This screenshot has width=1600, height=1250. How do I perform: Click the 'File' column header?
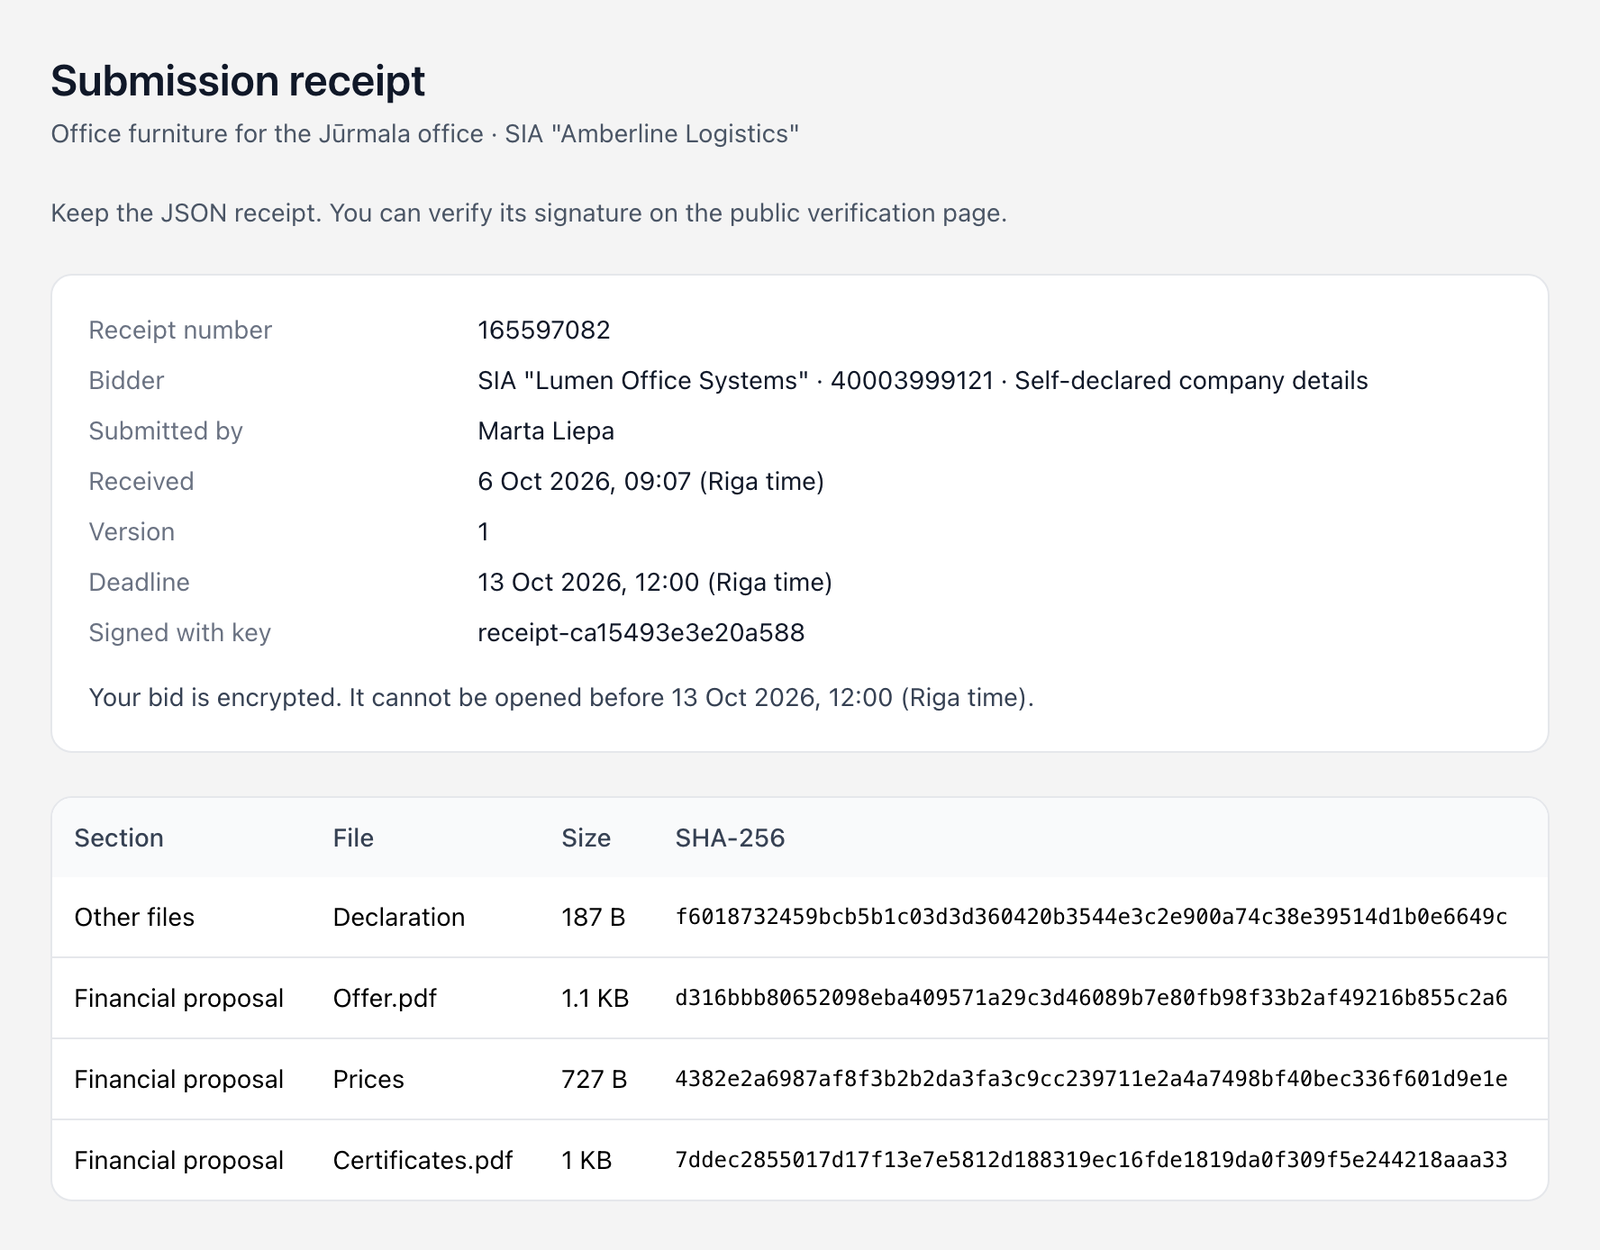[353, 838]
